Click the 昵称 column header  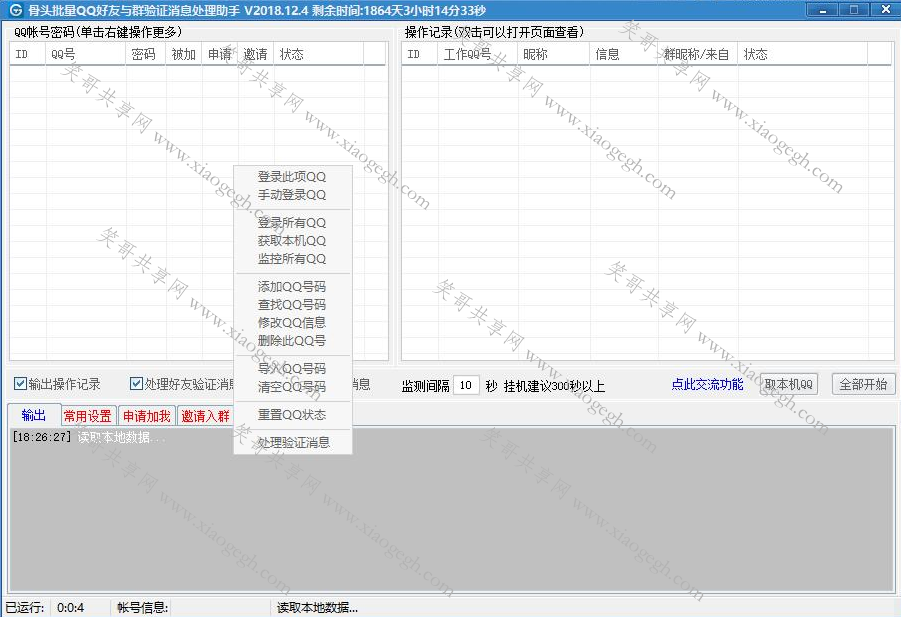(x=554, y=54)
